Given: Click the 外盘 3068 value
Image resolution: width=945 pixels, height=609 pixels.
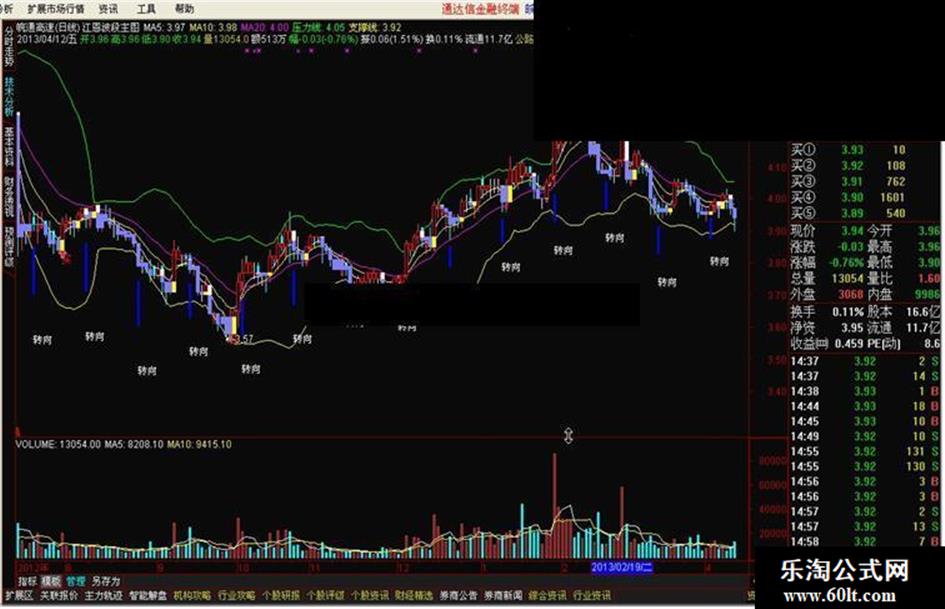Looking at the screenshot, I should pyautogui.click(x=850, y=294).
